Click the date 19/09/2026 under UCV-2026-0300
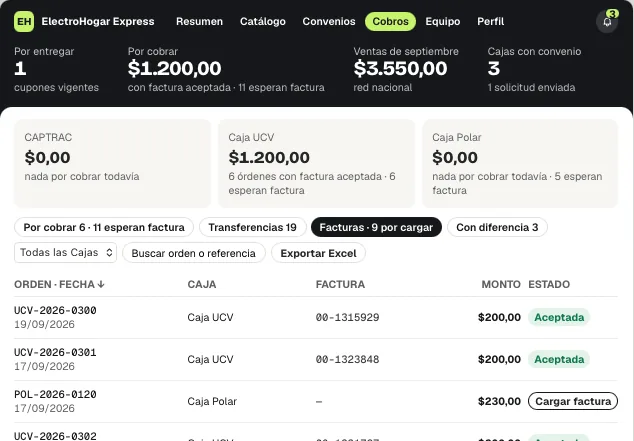The image size is (634, 441). tap(44, 324)
